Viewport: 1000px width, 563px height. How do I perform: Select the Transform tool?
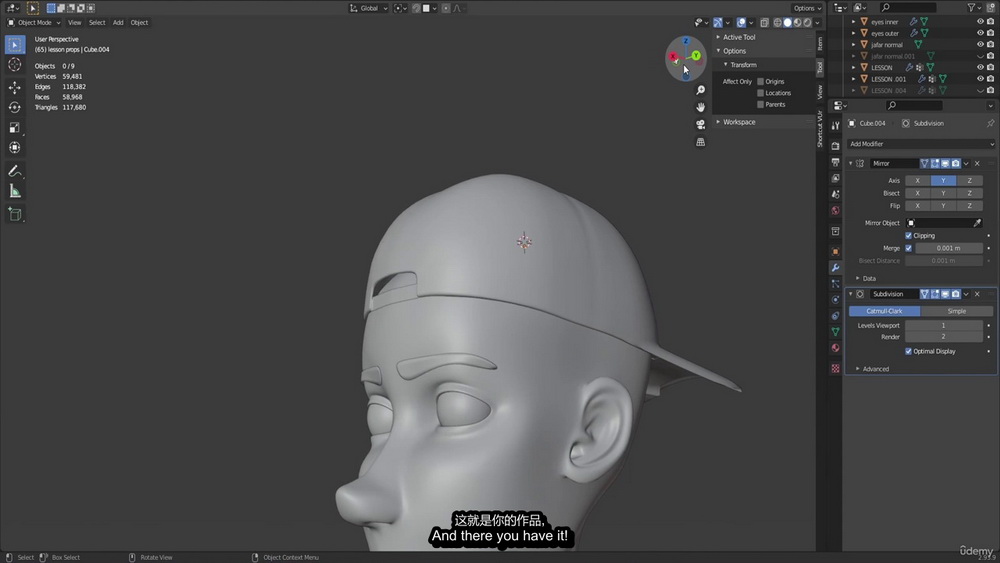click(15, 148)
